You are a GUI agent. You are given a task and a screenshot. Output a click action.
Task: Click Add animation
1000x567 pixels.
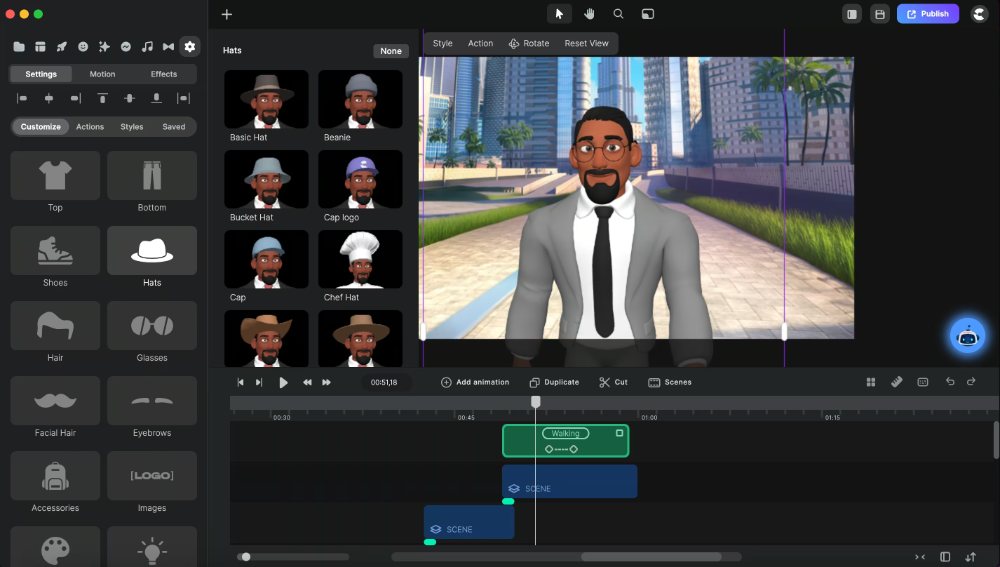[475, 382]
